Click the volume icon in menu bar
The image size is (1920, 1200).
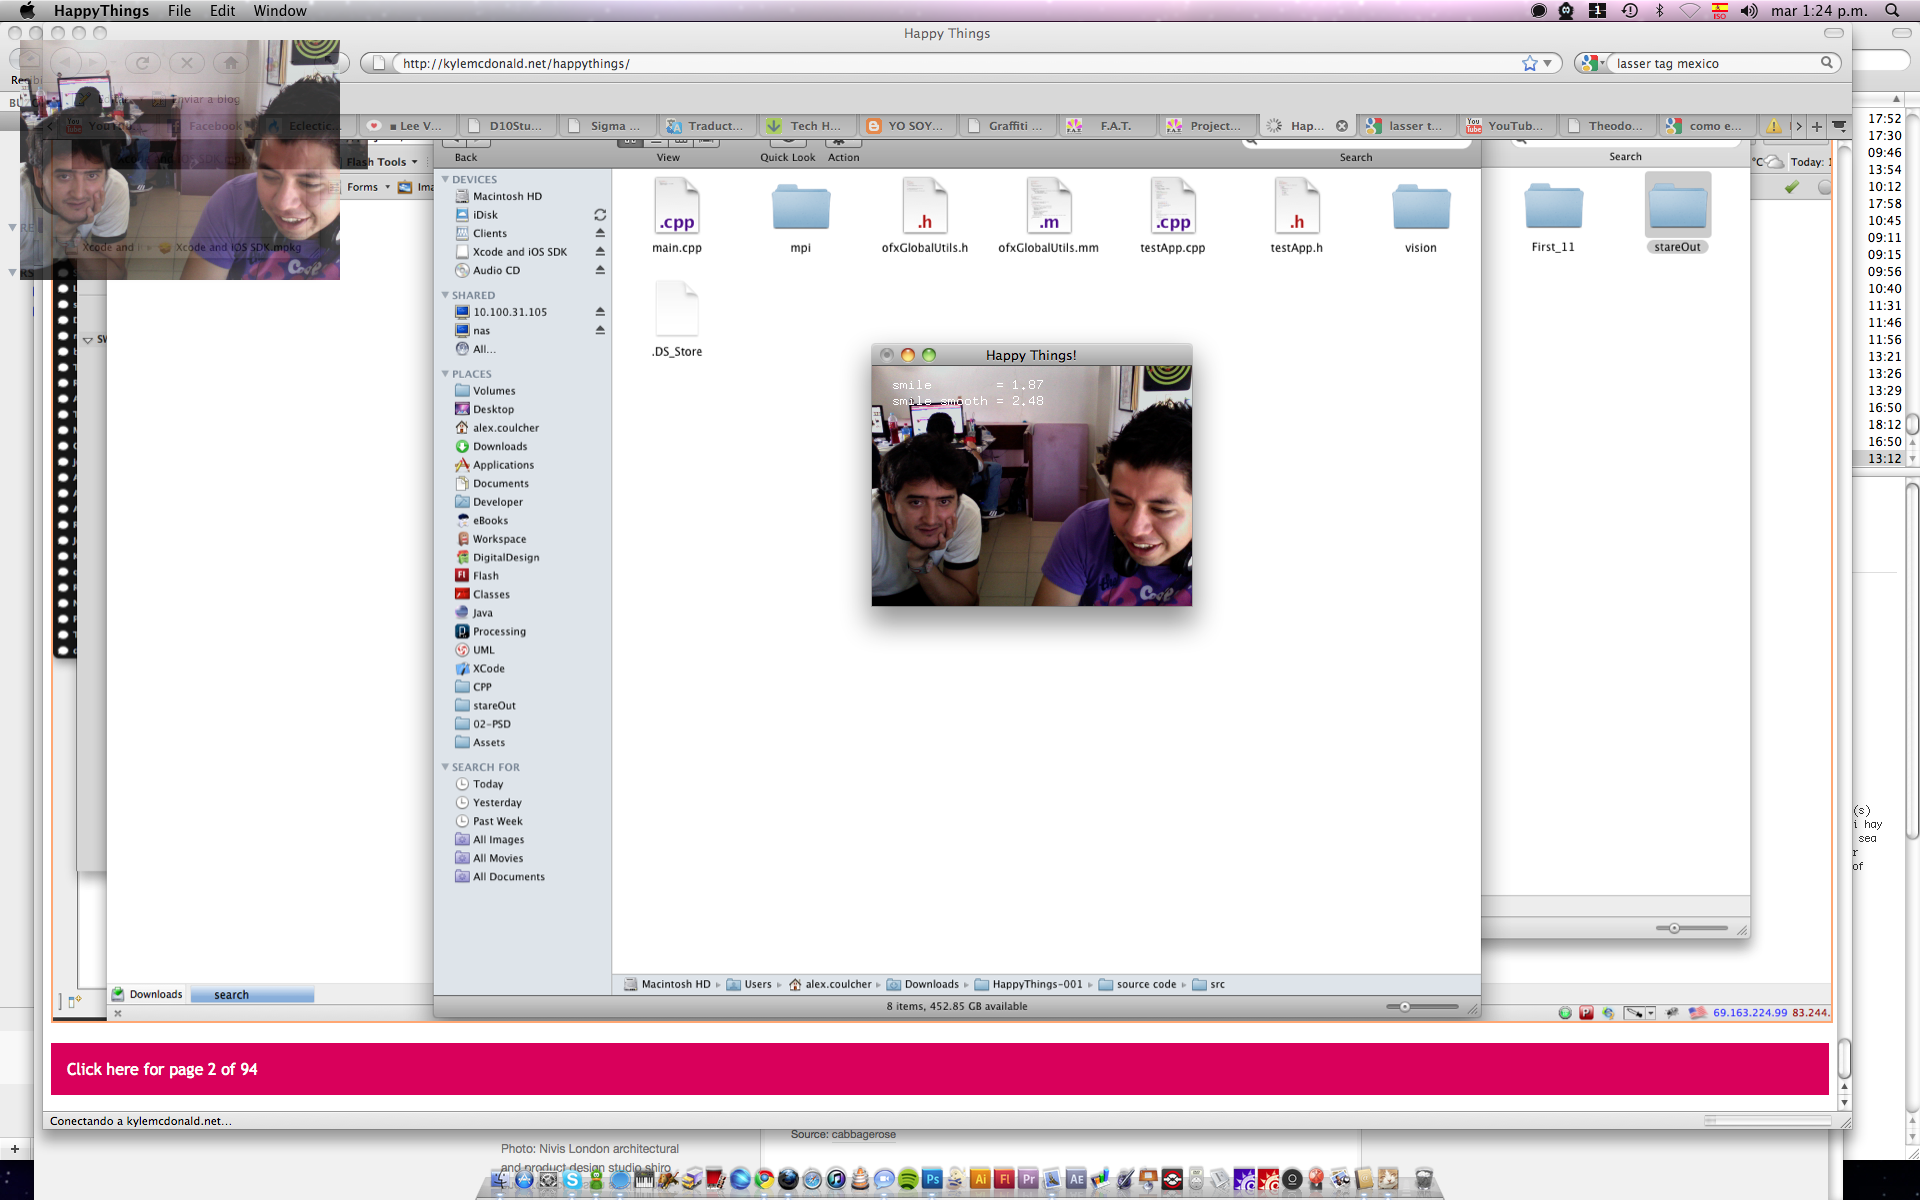click(1749, 10)
